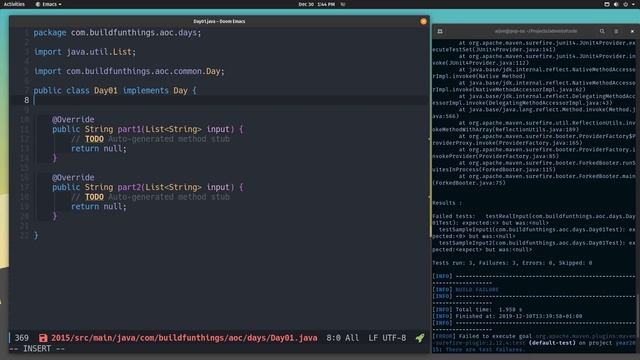640x360 pixels.
Task: Open the Emacs app menu in top bar
Action: 48,4
